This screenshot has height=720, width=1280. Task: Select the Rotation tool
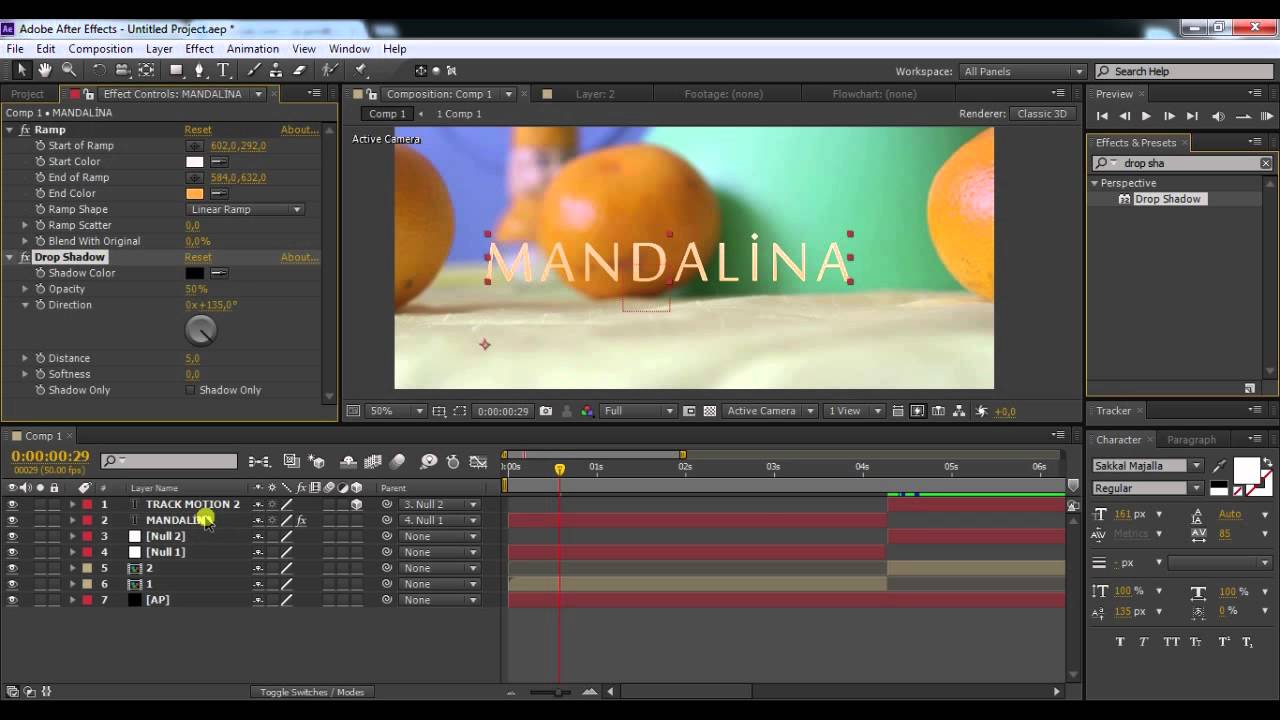99,70
